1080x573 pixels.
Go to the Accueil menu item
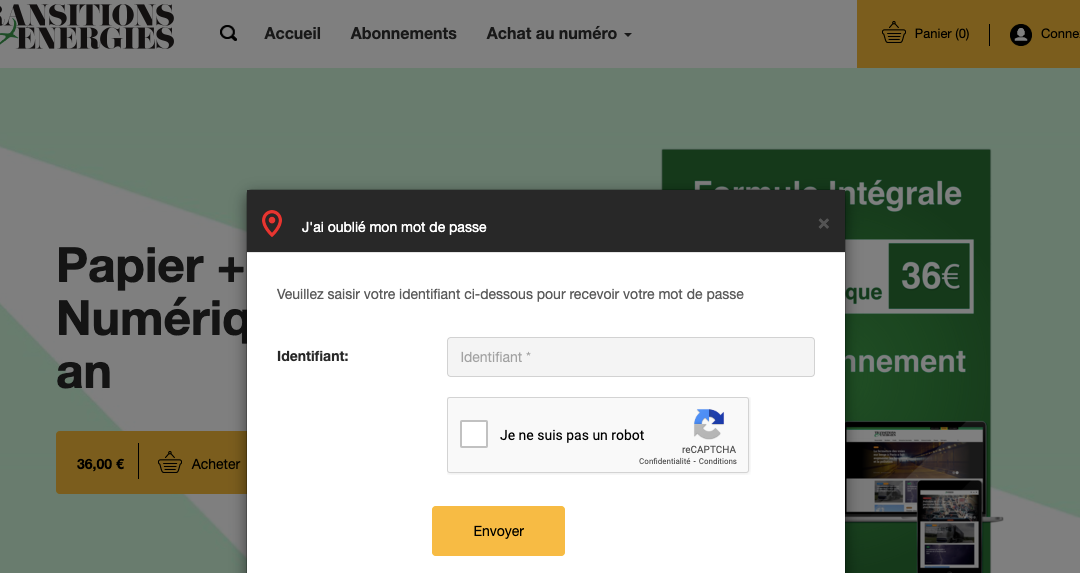click(x=292, y=34)
